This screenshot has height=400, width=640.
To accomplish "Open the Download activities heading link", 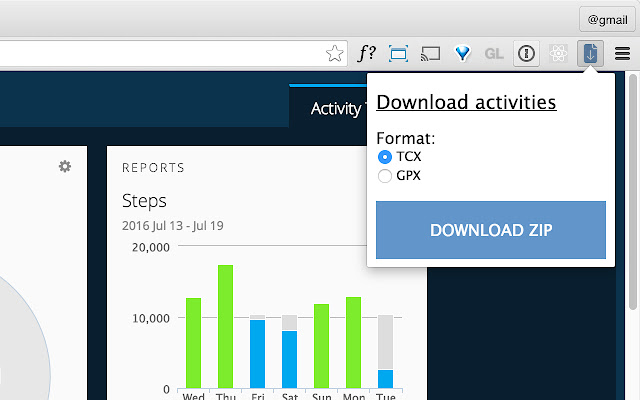I will coord(466,102).
